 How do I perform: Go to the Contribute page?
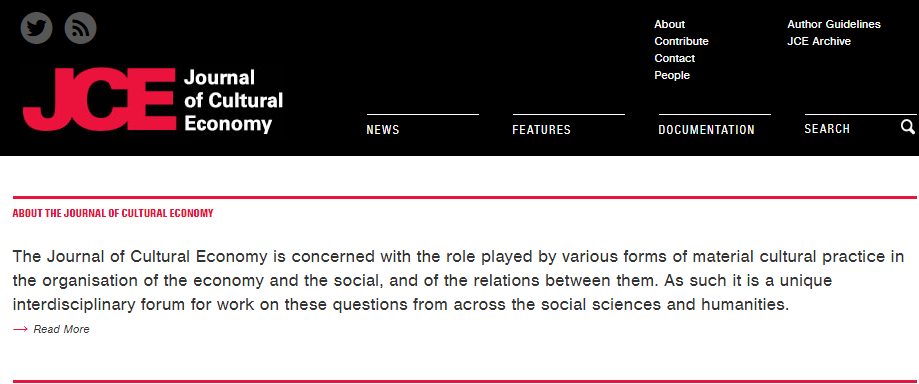click(681, 41)
